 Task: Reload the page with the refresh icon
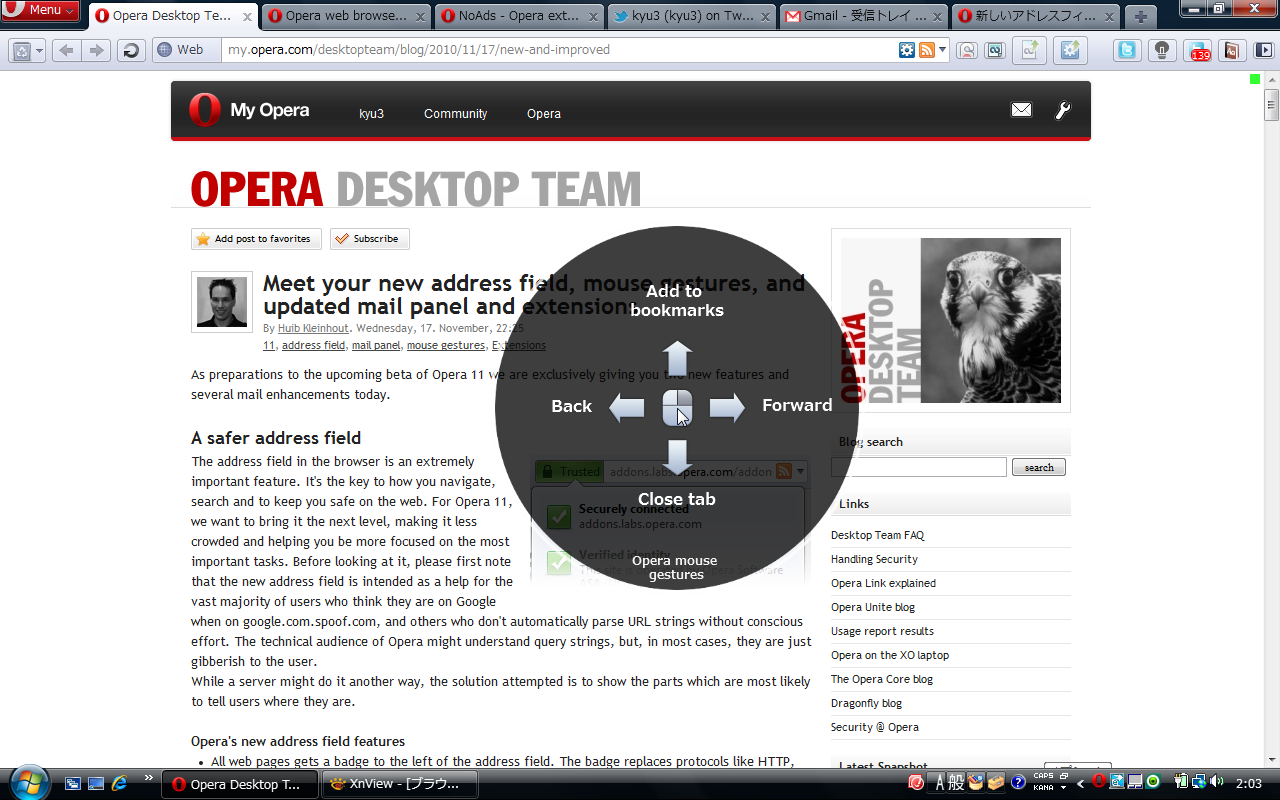tap(130, 50)
